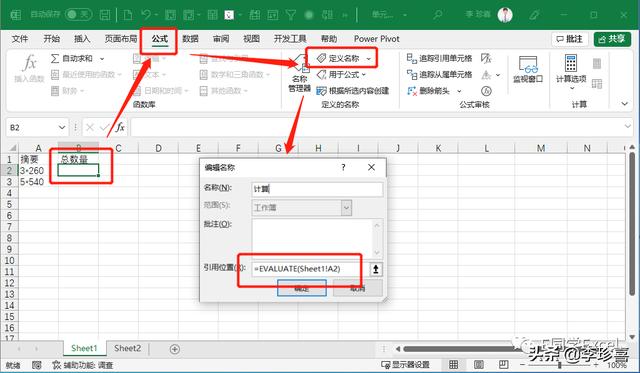
Task: Collapse the ribbon with the chevron
Action: pyautogui.click(x=624, y=104)
